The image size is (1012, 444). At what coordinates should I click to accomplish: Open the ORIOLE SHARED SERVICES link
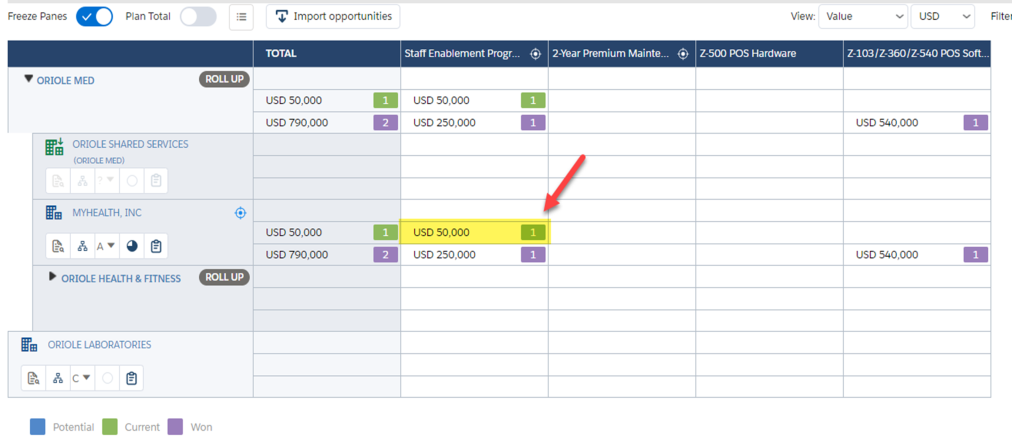pos(130,145)
